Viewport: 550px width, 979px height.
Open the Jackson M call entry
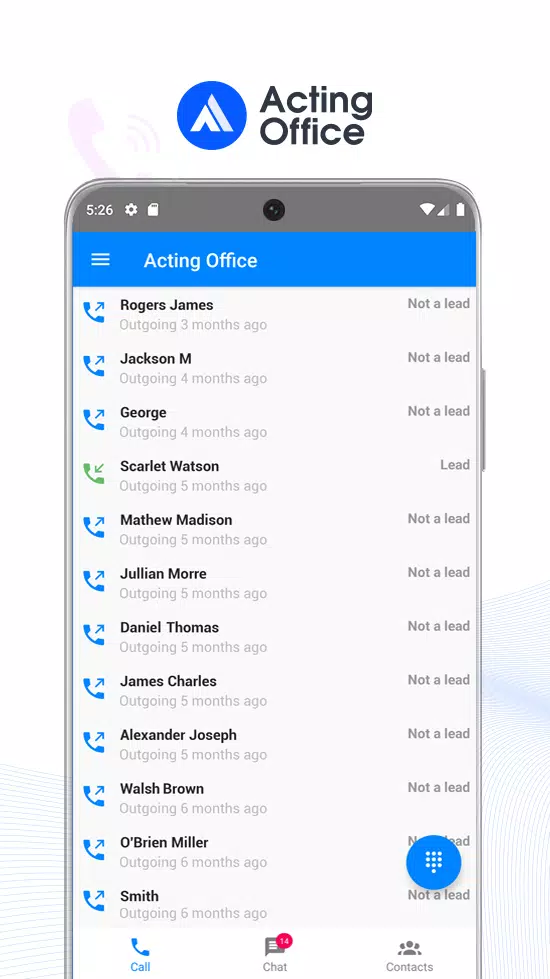point(275,368)
